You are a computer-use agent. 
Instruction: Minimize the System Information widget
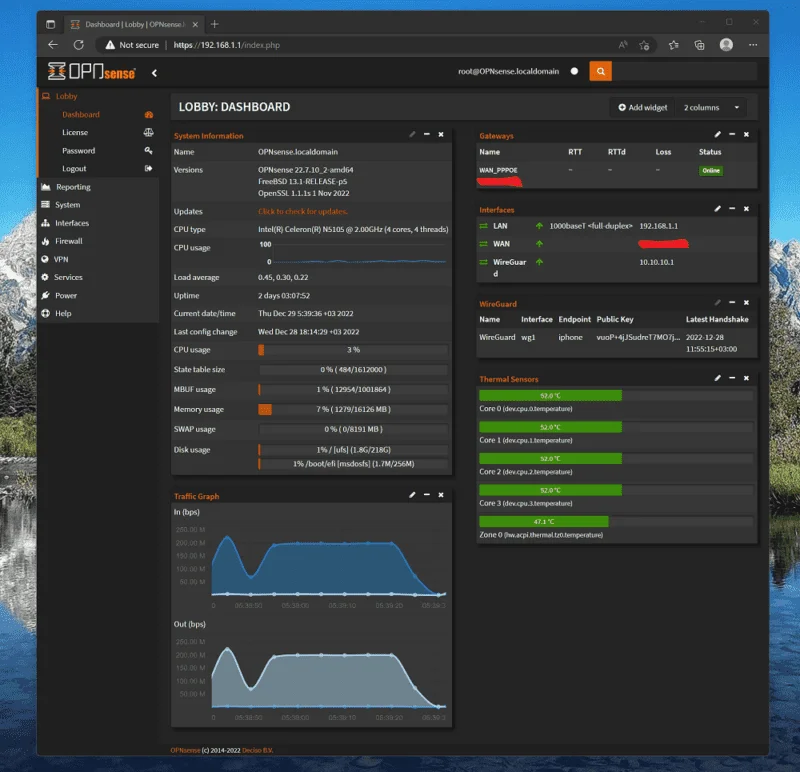click(427, 135)
